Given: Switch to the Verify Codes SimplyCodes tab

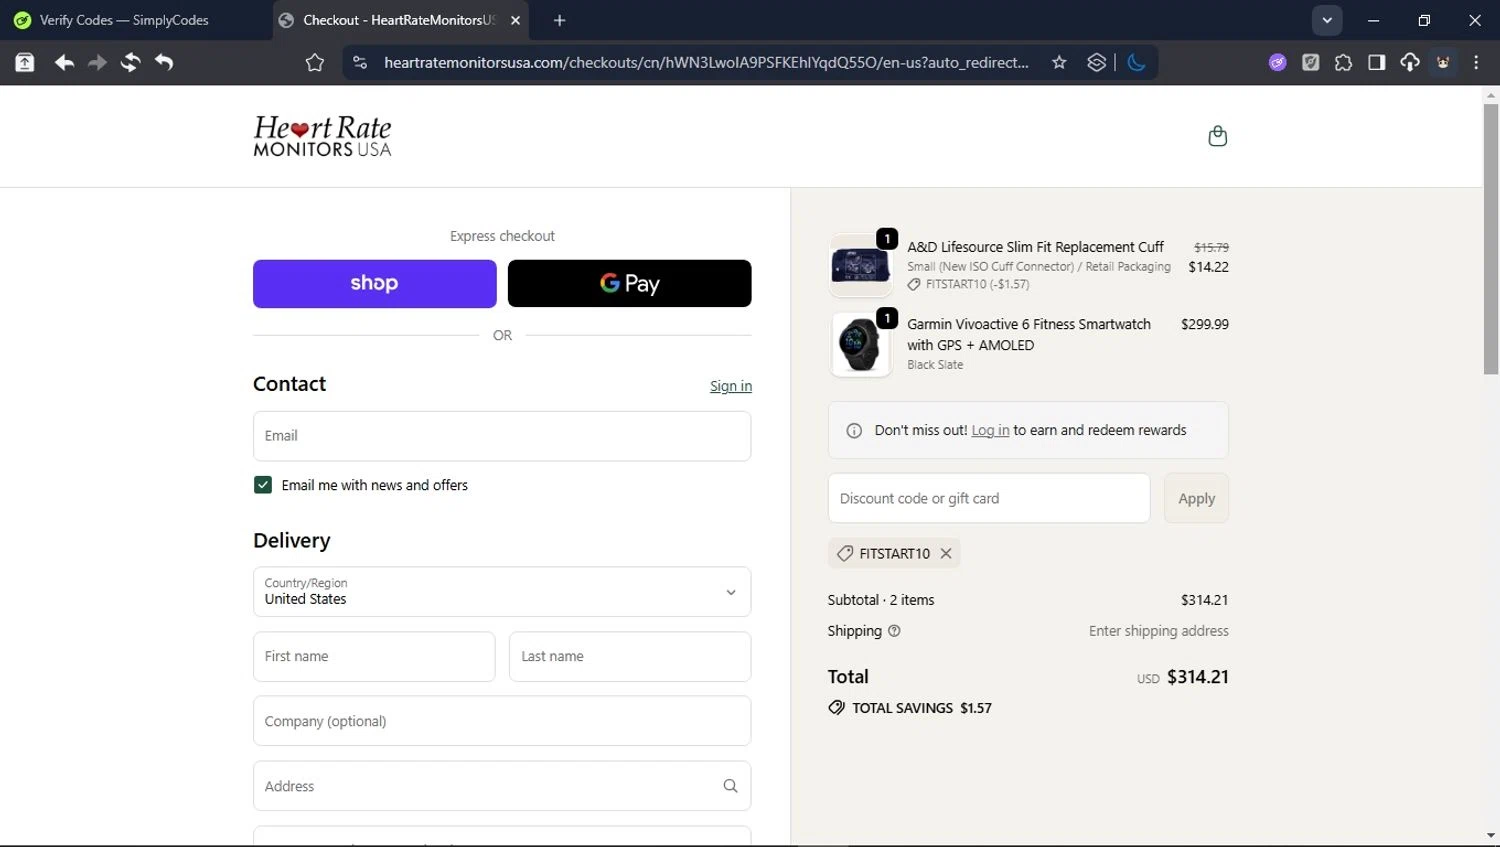Looking at the screenshot, I should click(x=135, y=20).
